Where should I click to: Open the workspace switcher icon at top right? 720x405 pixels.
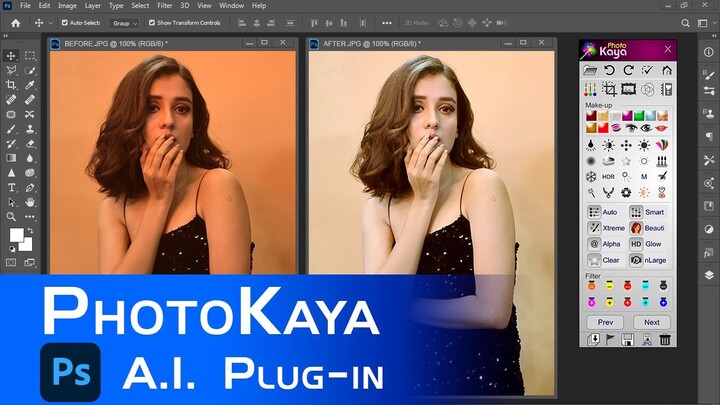pos(703,23)
